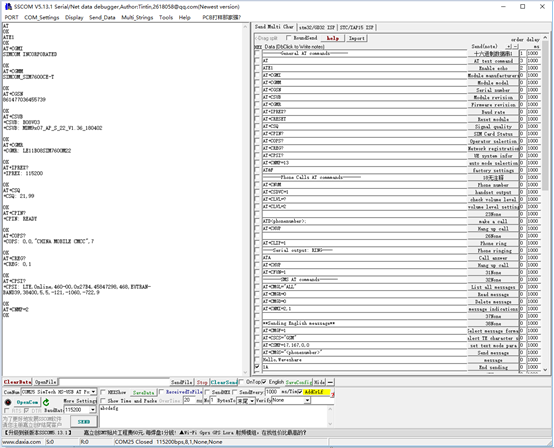This screenshot has width=554, height=448.
Task: Click the red question mark beside AddCrLf
Action: coord(332,394)
